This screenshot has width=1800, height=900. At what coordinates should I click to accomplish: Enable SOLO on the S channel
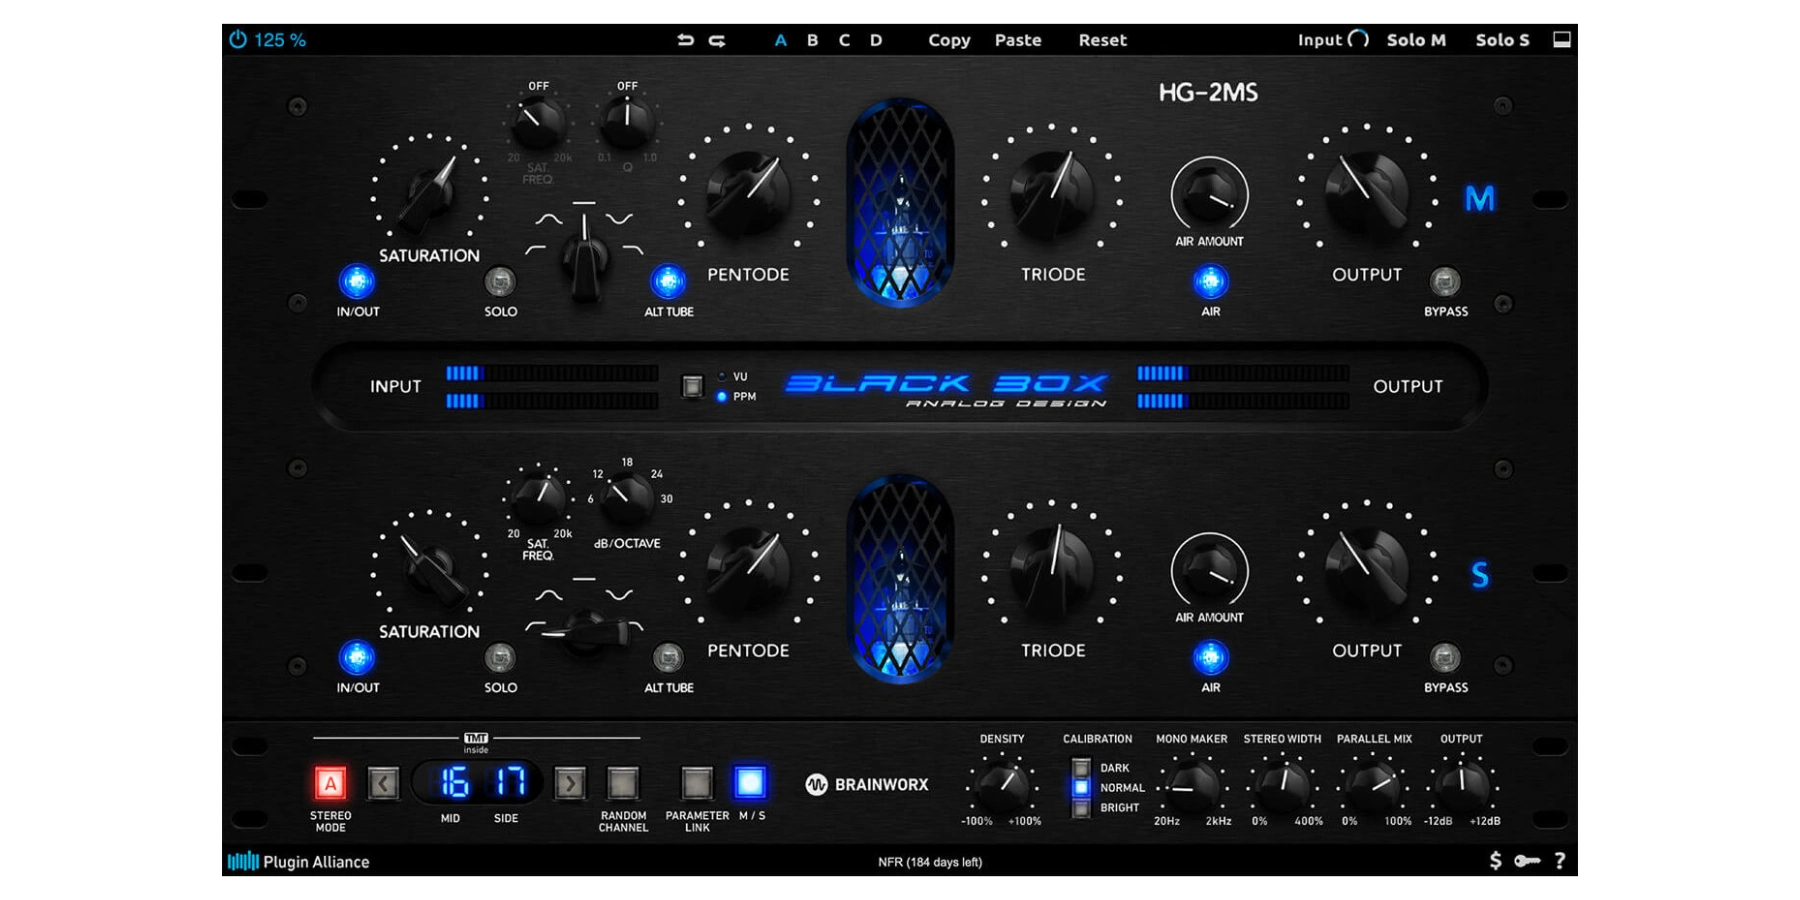500,658
